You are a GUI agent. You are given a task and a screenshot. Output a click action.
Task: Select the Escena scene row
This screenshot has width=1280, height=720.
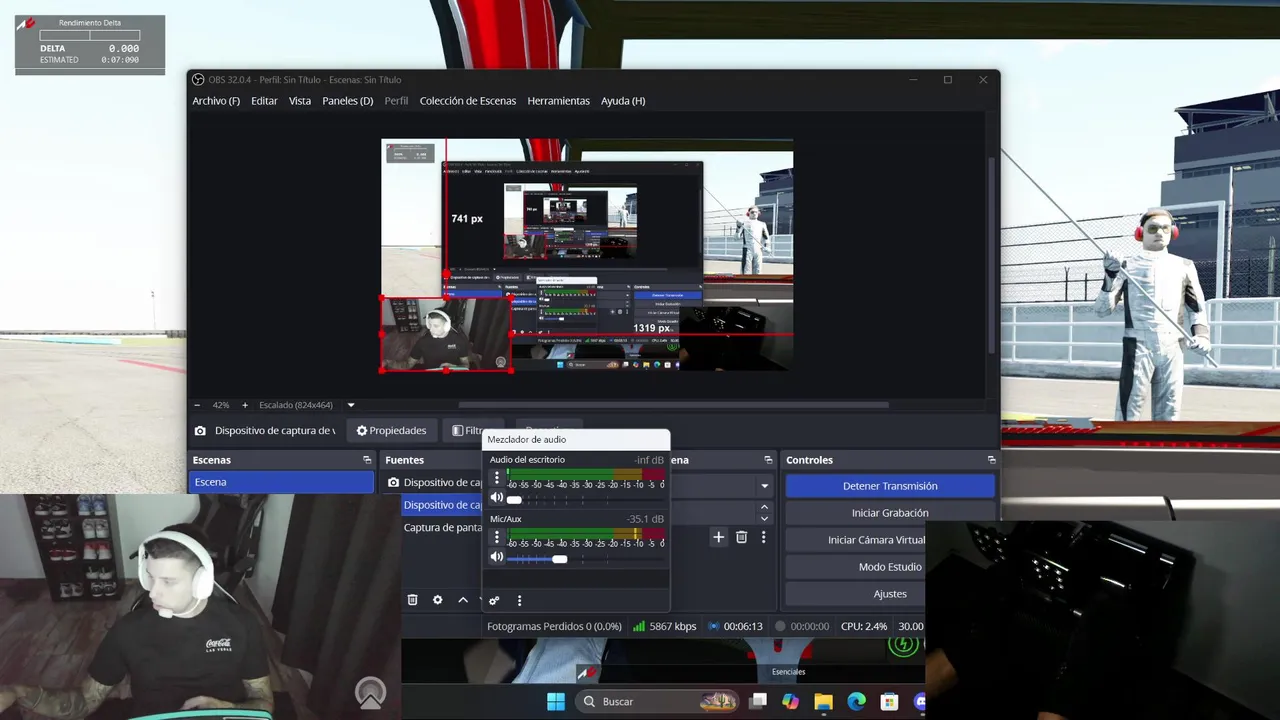point(281,482)
